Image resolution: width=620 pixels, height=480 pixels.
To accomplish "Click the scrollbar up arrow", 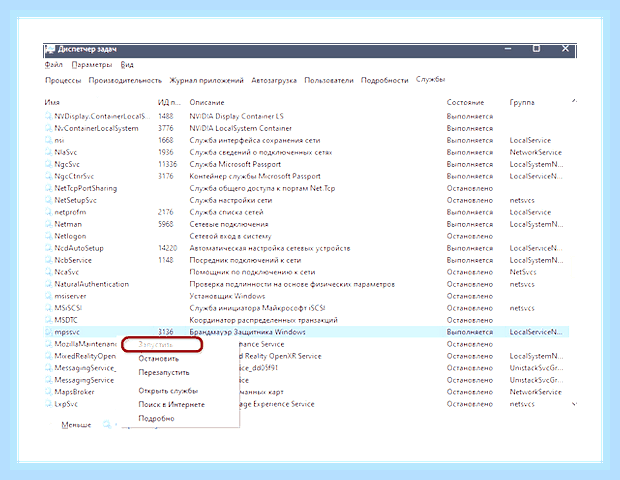I will pos(574,102).
